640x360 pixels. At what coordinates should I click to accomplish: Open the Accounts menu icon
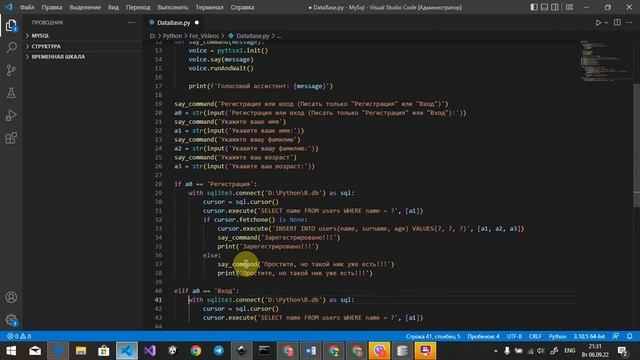pos(11,297)
